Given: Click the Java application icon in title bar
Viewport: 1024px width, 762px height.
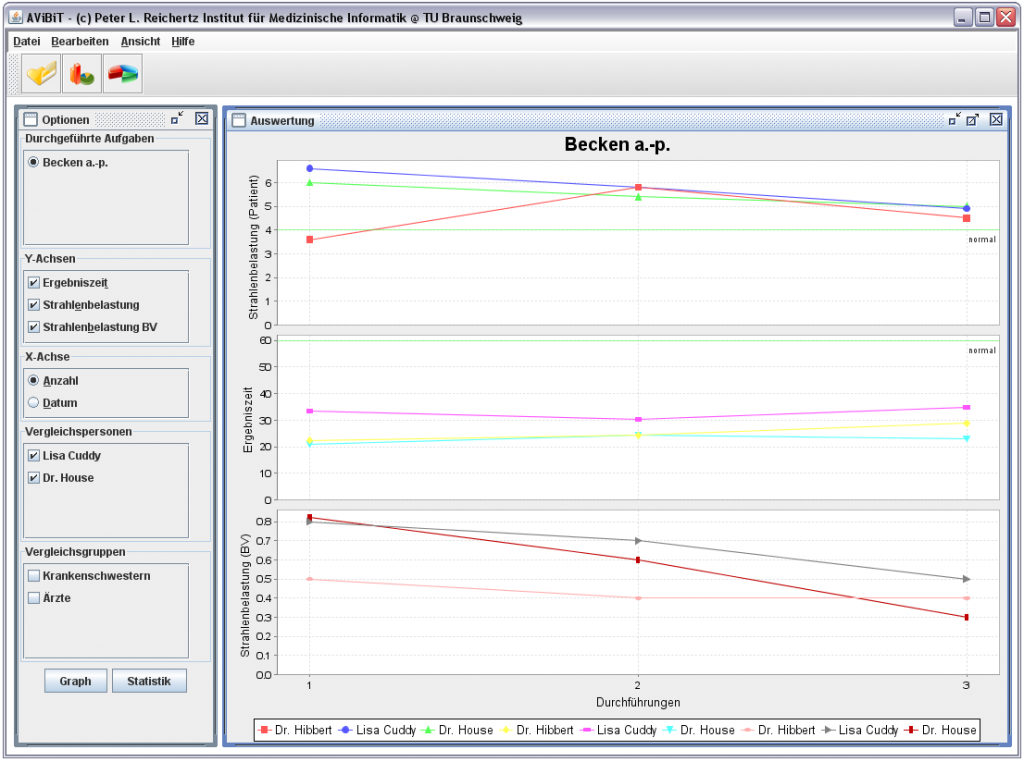Looking at the screenshot, I should 16,17.
